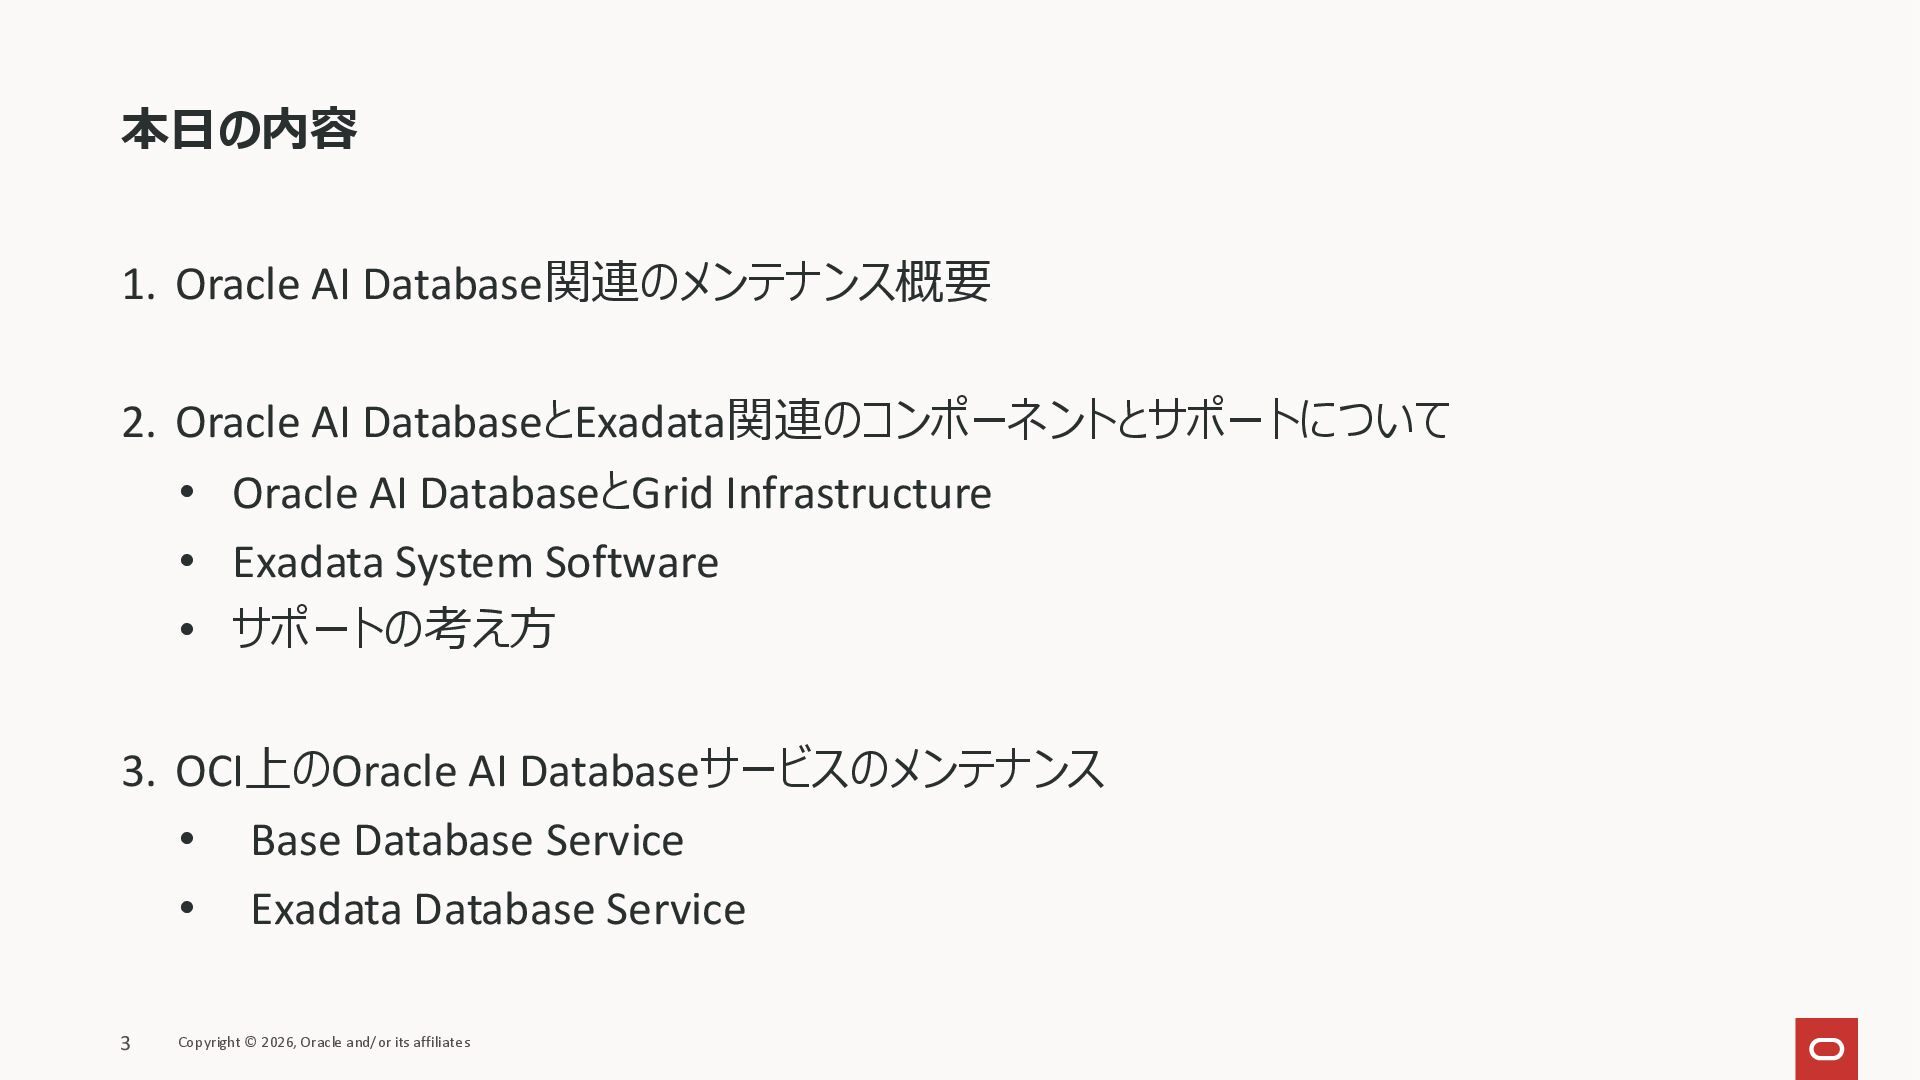Screen dimensions: 1920x1080
Task: Click the numeral 1. list marker
Action: click(x=138, y=285)
